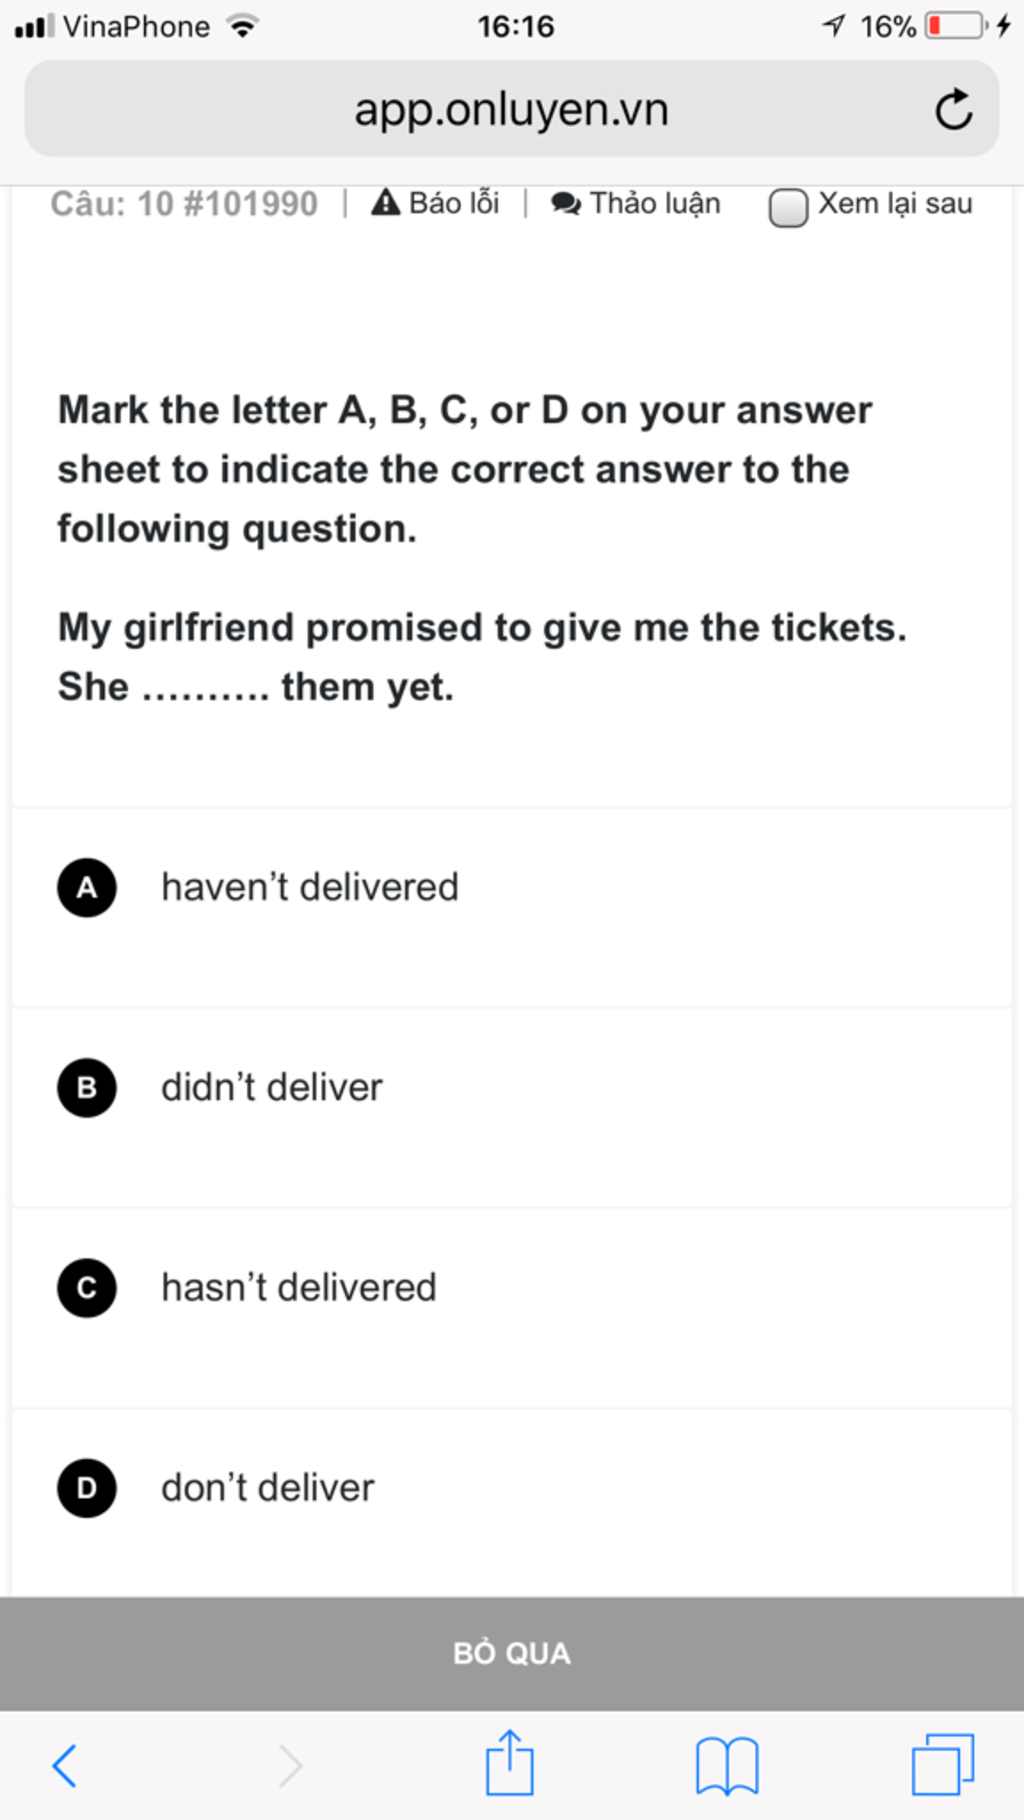Select answer B circle badge
This screenshot has height=1820, width=1024.
coord(87,1087)
